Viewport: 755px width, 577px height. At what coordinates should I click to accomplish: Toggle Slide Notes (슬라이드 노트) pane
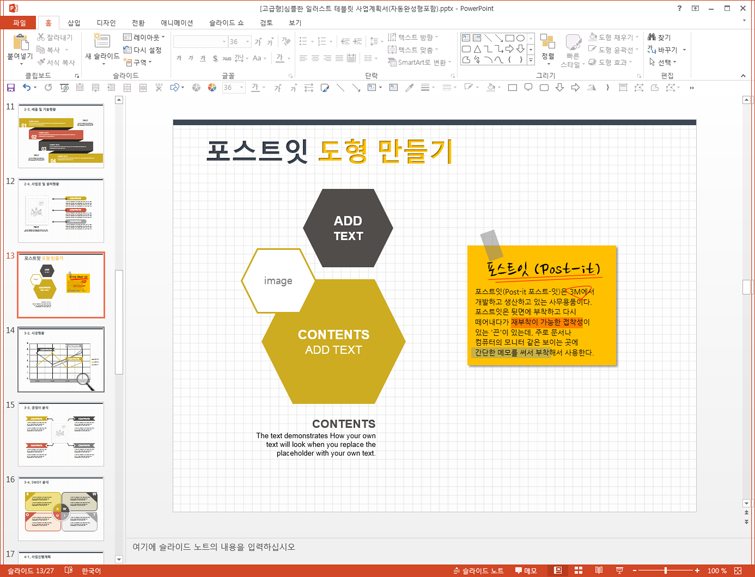[478, 571]
